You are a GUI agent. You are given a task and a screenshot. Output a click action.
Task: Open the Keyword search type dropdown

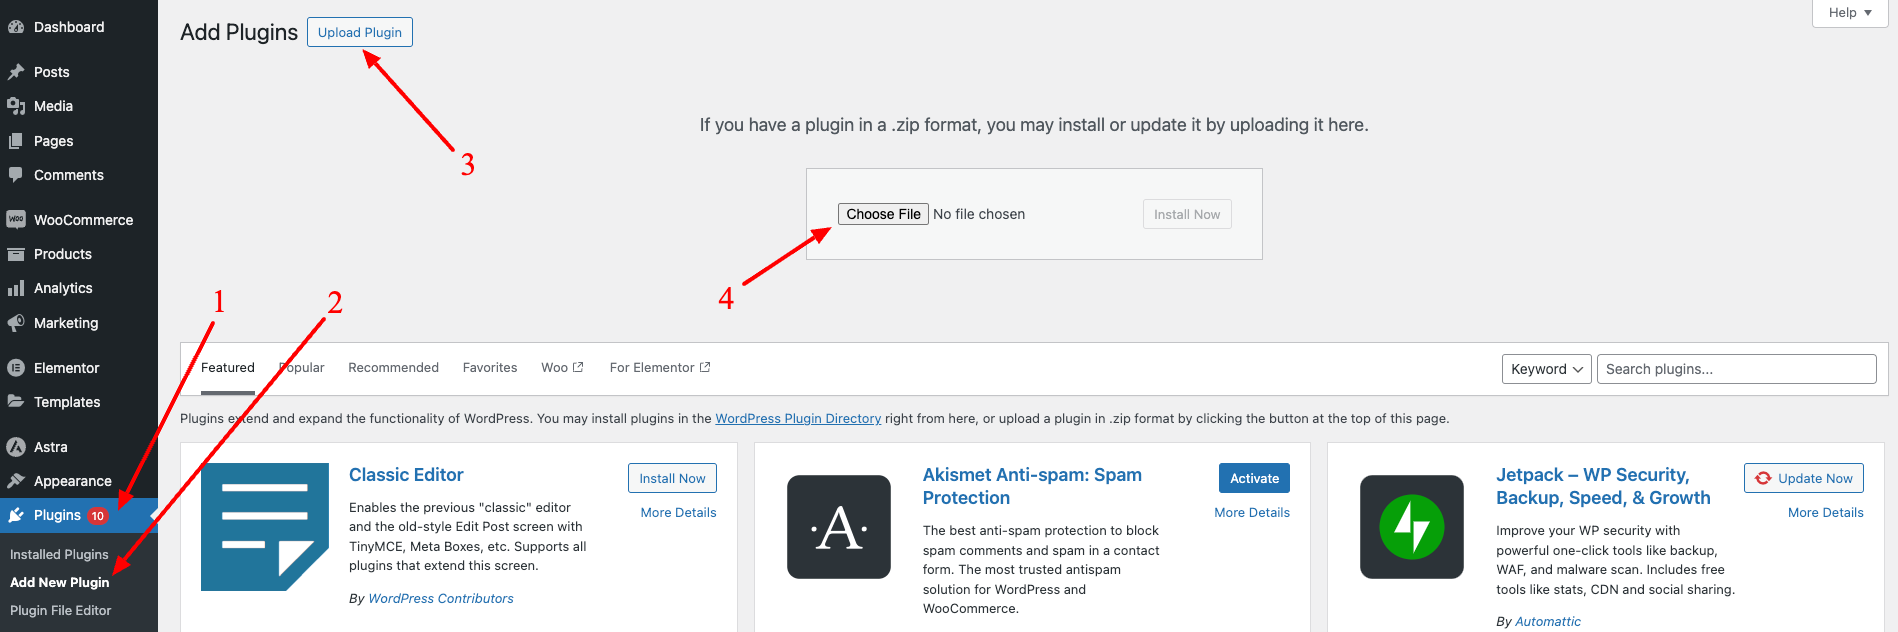[1547, 369]
